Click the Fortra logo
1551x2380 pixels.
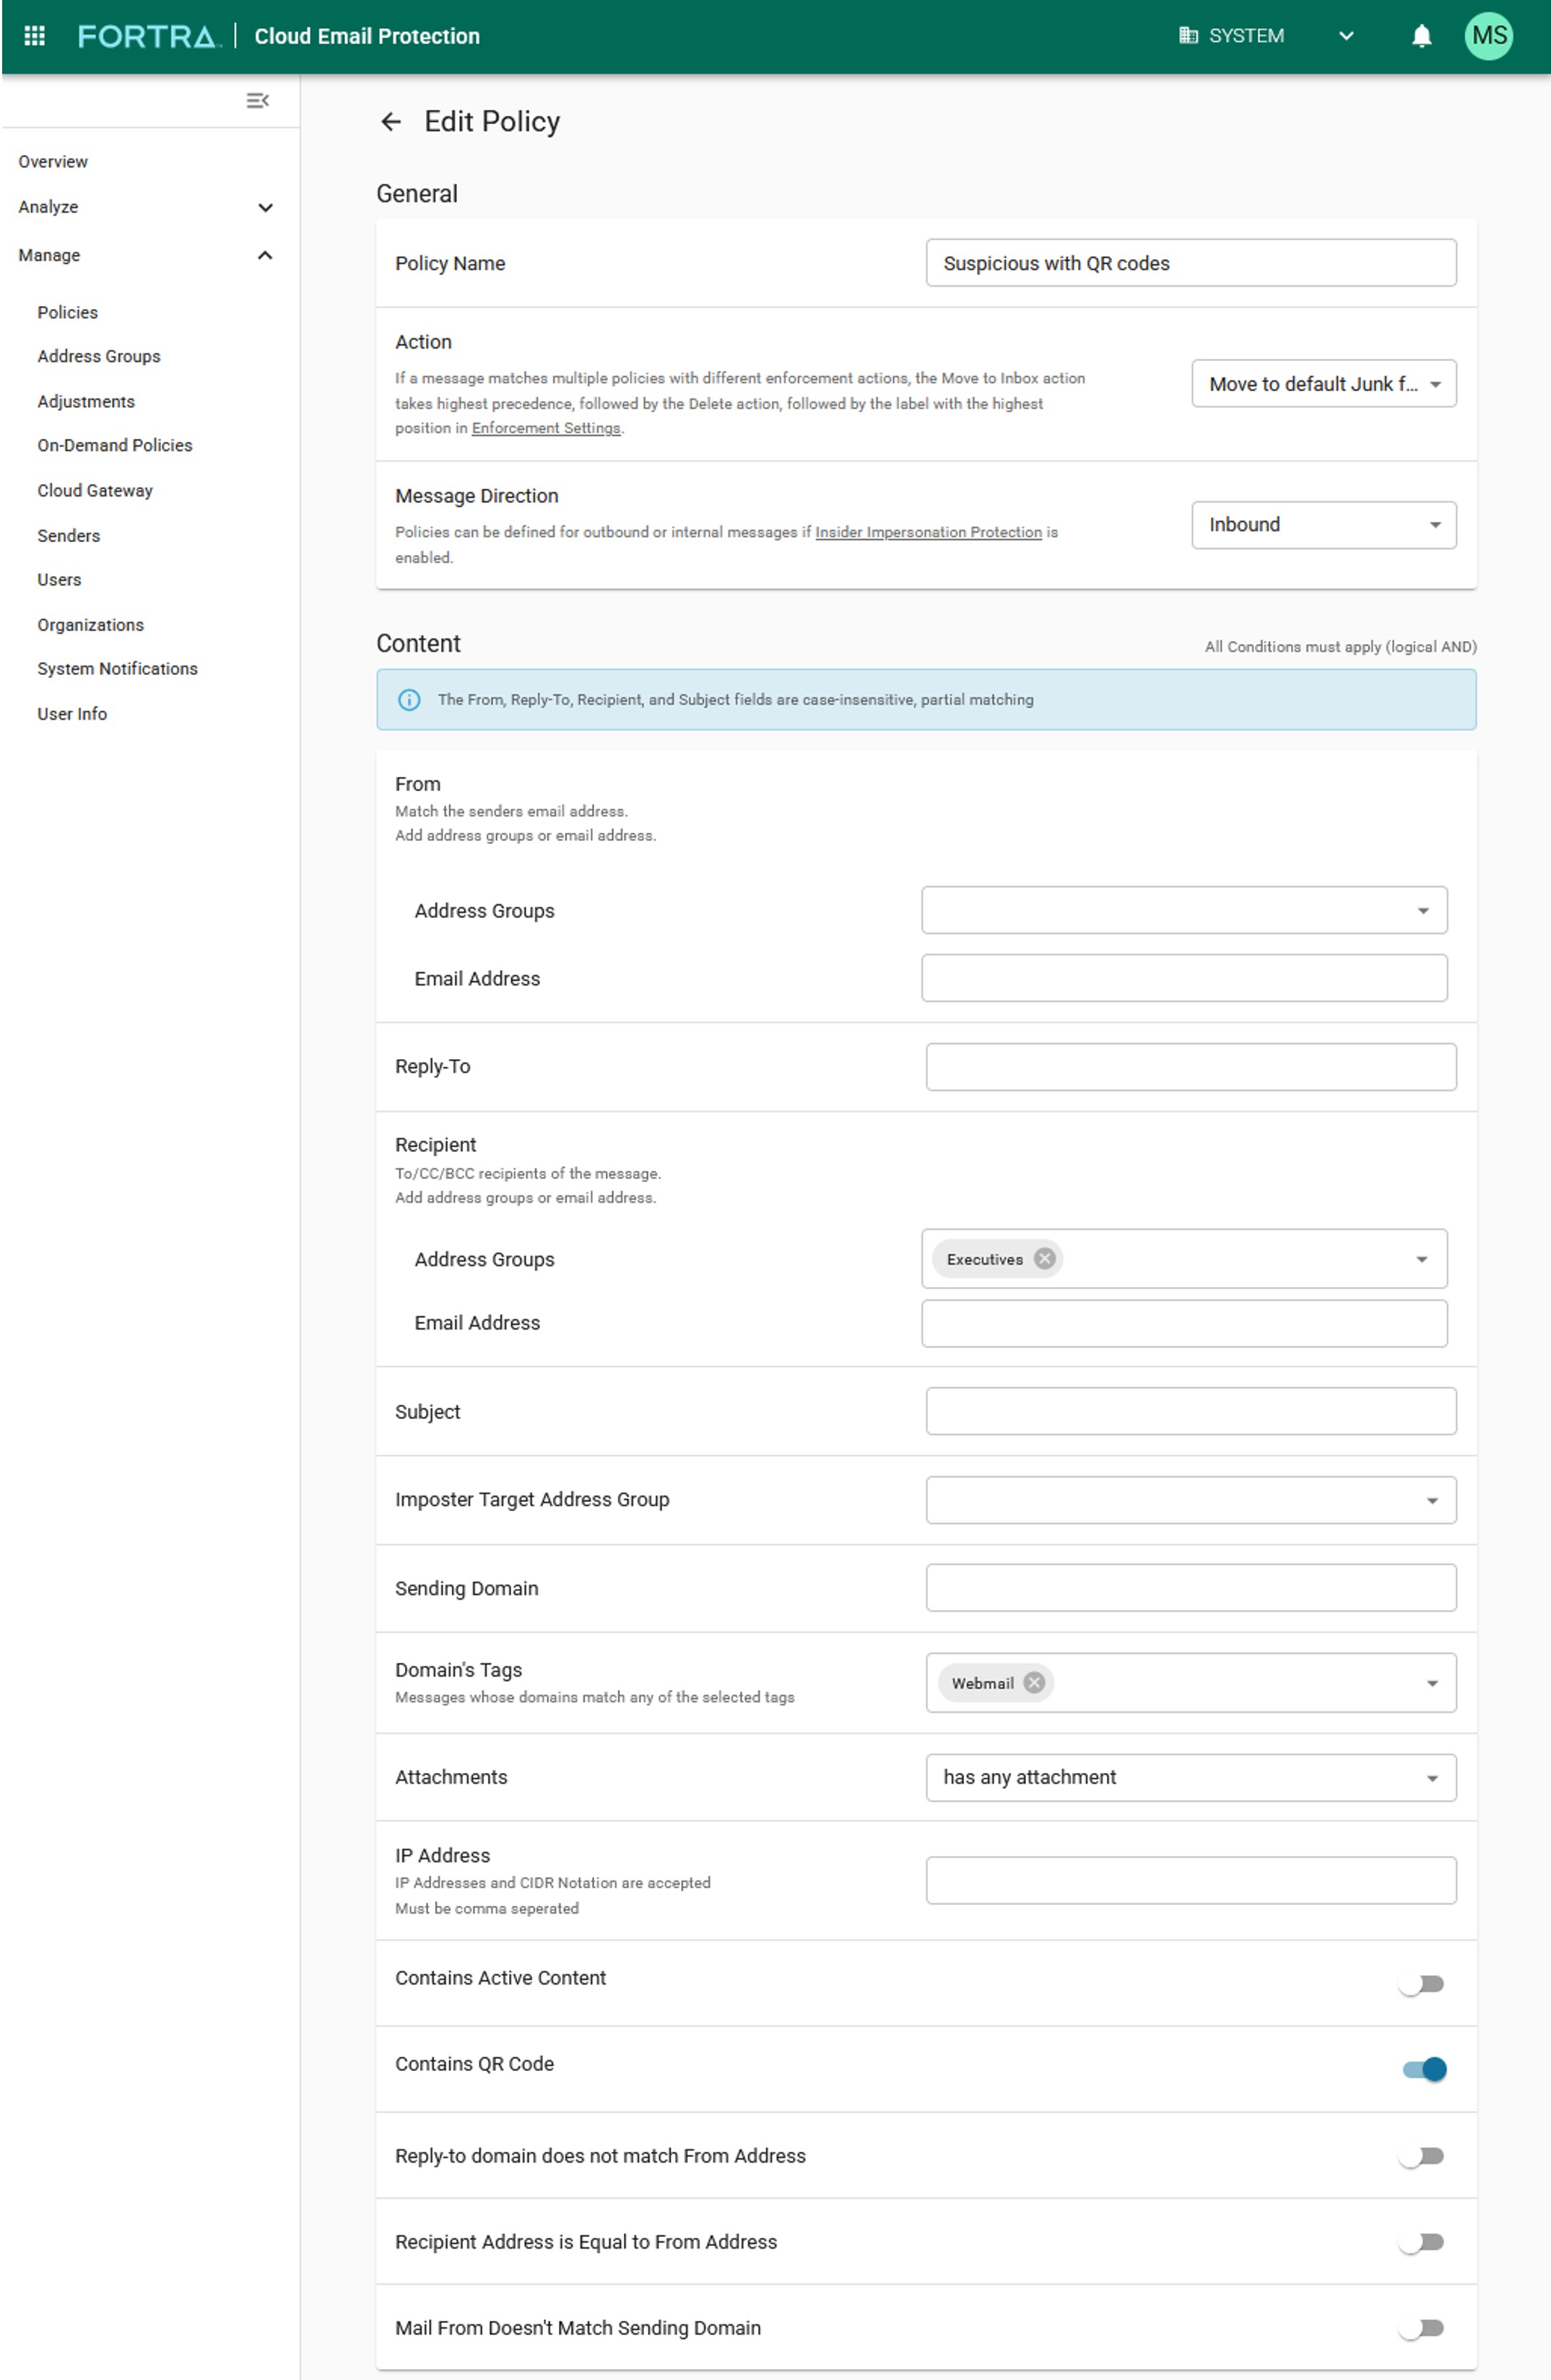point(148,36)
